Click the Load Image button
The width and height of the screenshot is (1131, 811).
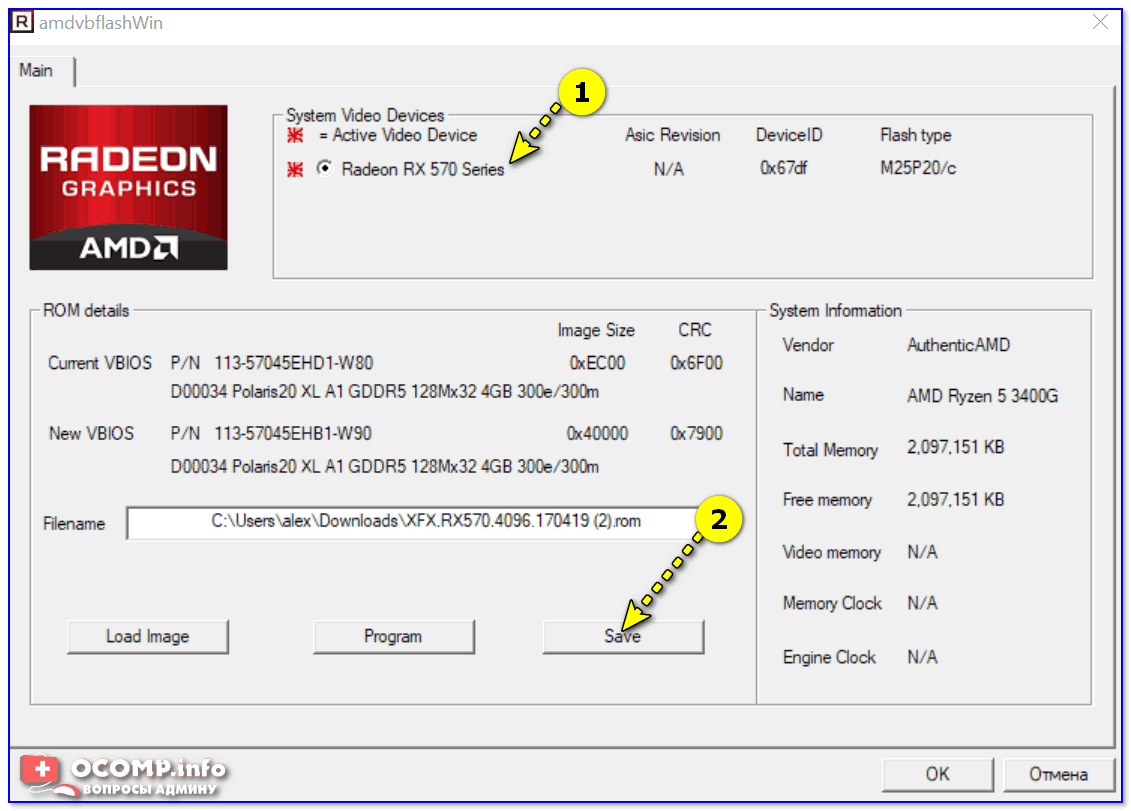click(148, 636)
